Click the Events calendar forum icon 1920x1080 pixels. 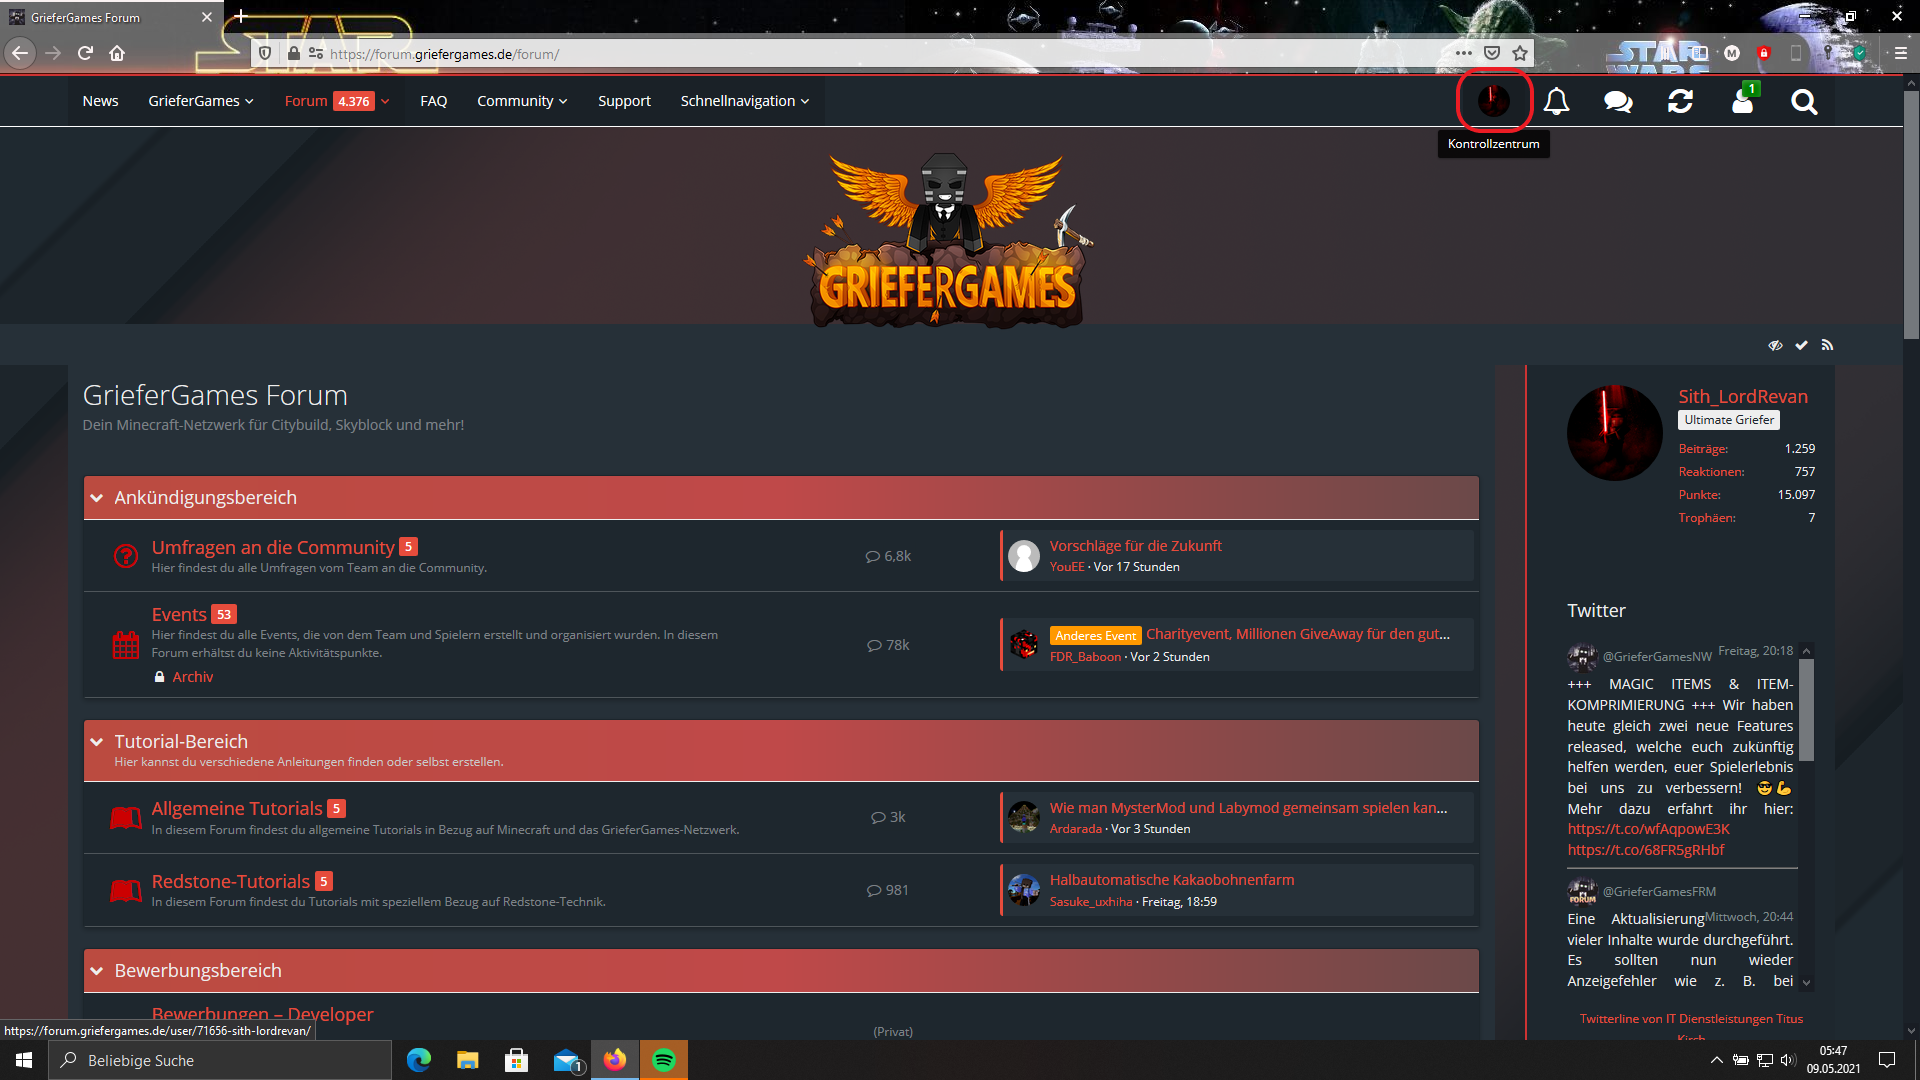pos(126,645)
